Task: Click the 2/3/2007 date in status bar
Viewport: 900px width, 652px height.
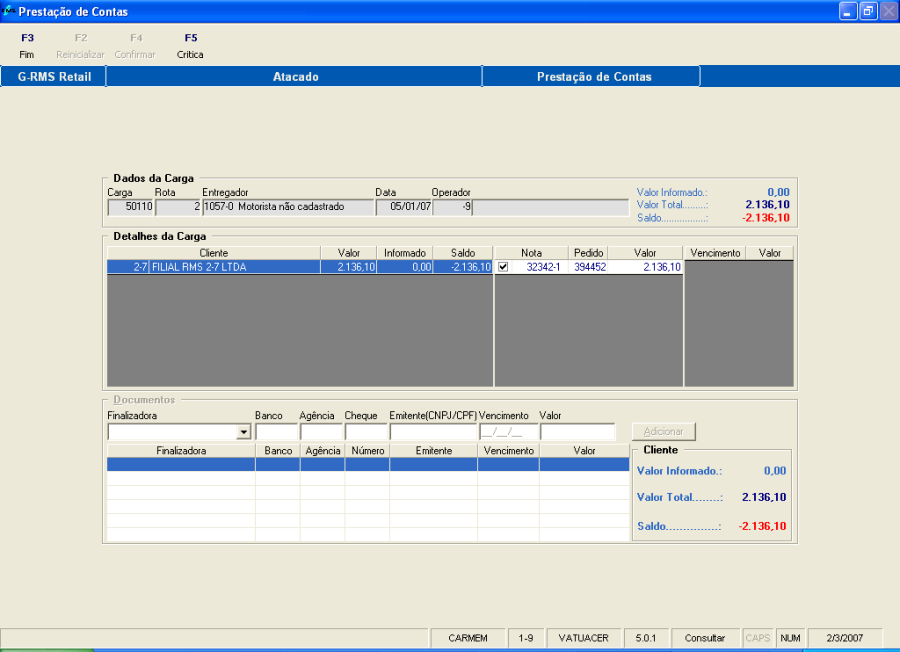Action: tap(844, 638)
